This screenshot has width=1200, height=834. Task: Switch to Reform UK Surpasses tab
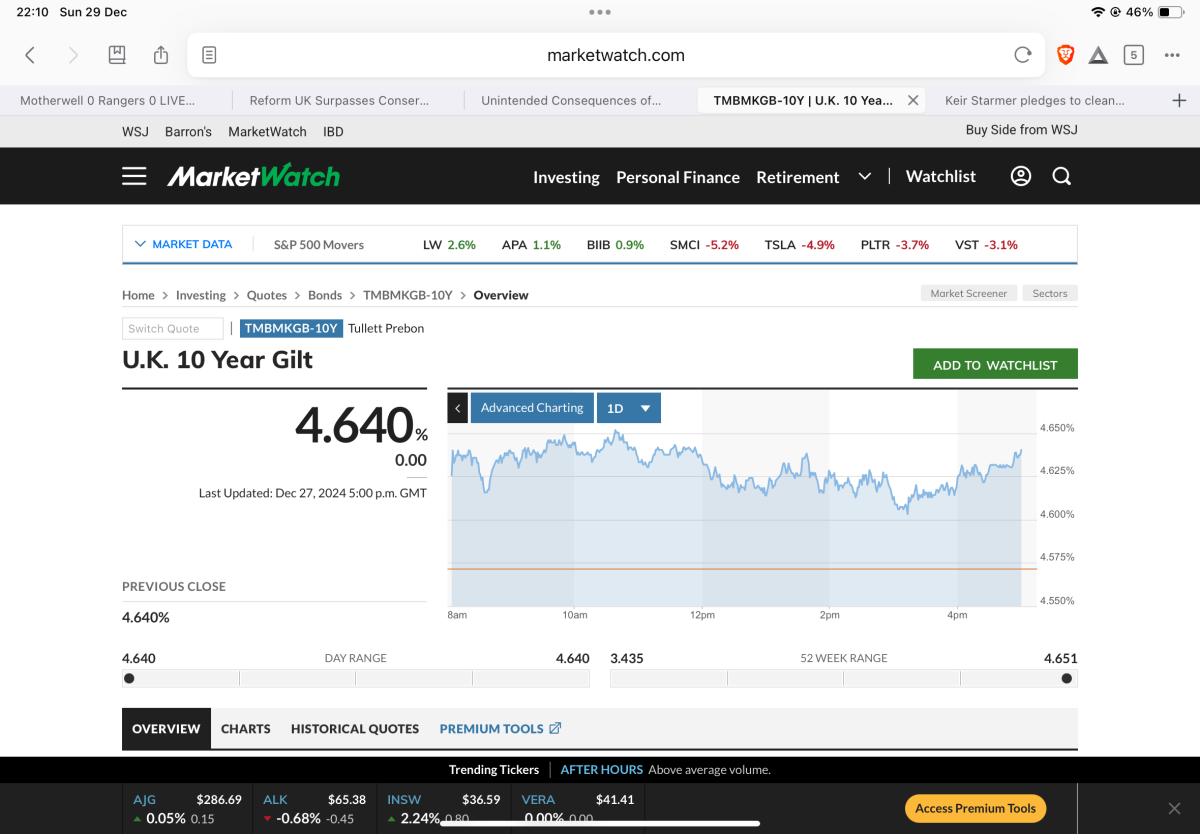(339, 100)
